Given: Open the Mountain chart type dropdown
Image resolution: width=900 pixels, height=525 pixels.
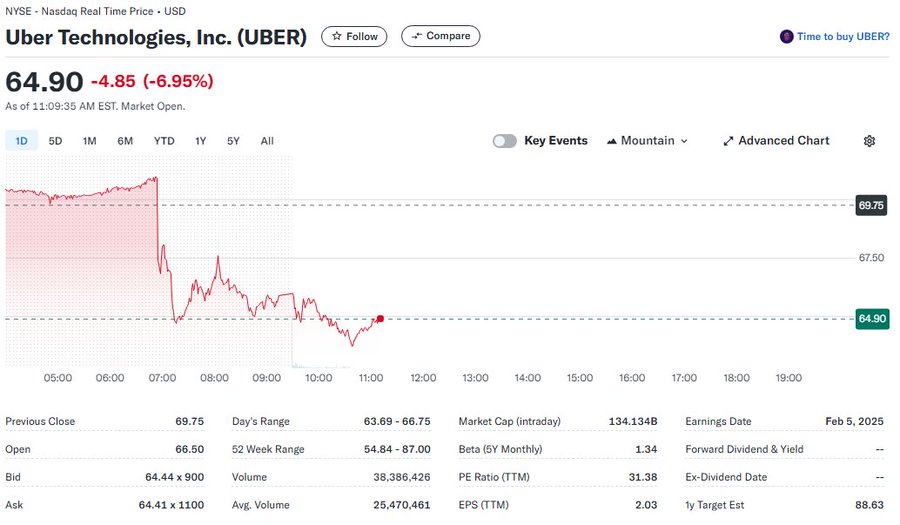Looking at the screenshot, I should click(647, 141).
